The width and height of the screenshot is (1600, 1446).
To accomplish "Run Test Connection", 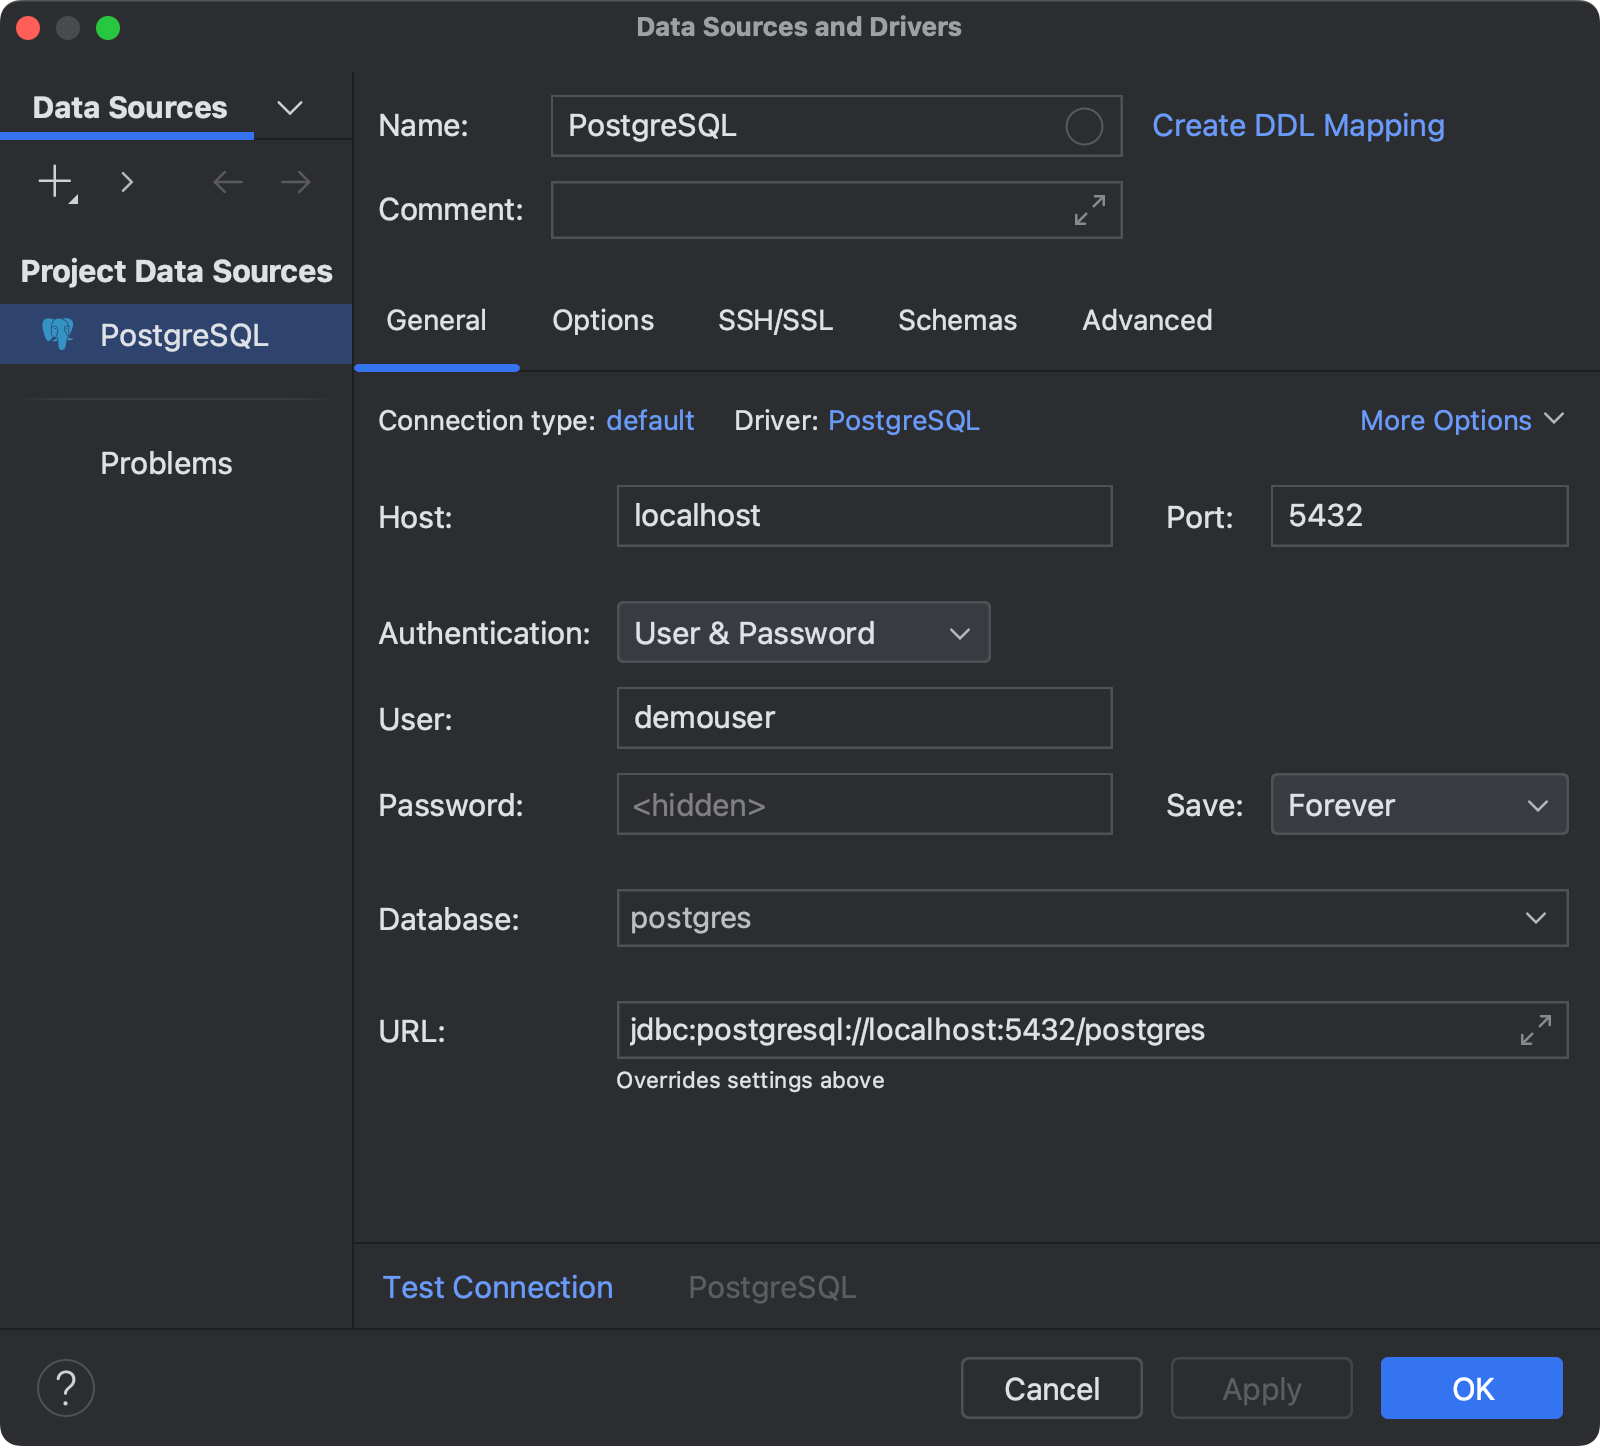I will (x=497, y=1287).
